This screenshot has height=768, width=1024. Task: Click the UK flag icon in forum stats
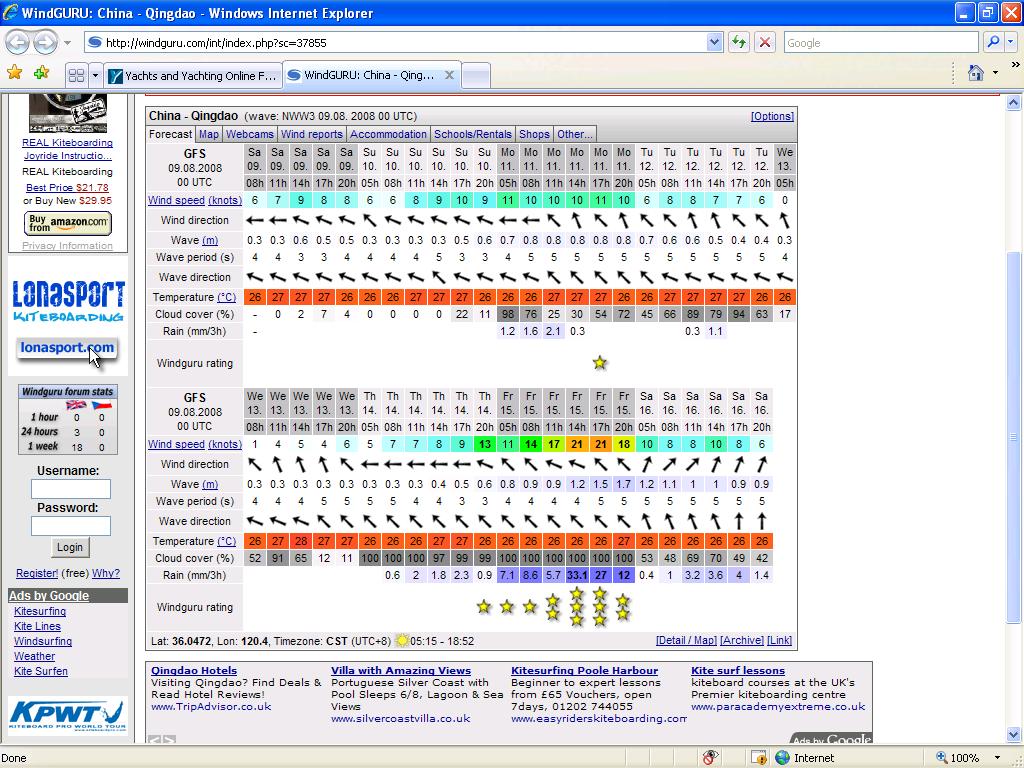point(76,405)
